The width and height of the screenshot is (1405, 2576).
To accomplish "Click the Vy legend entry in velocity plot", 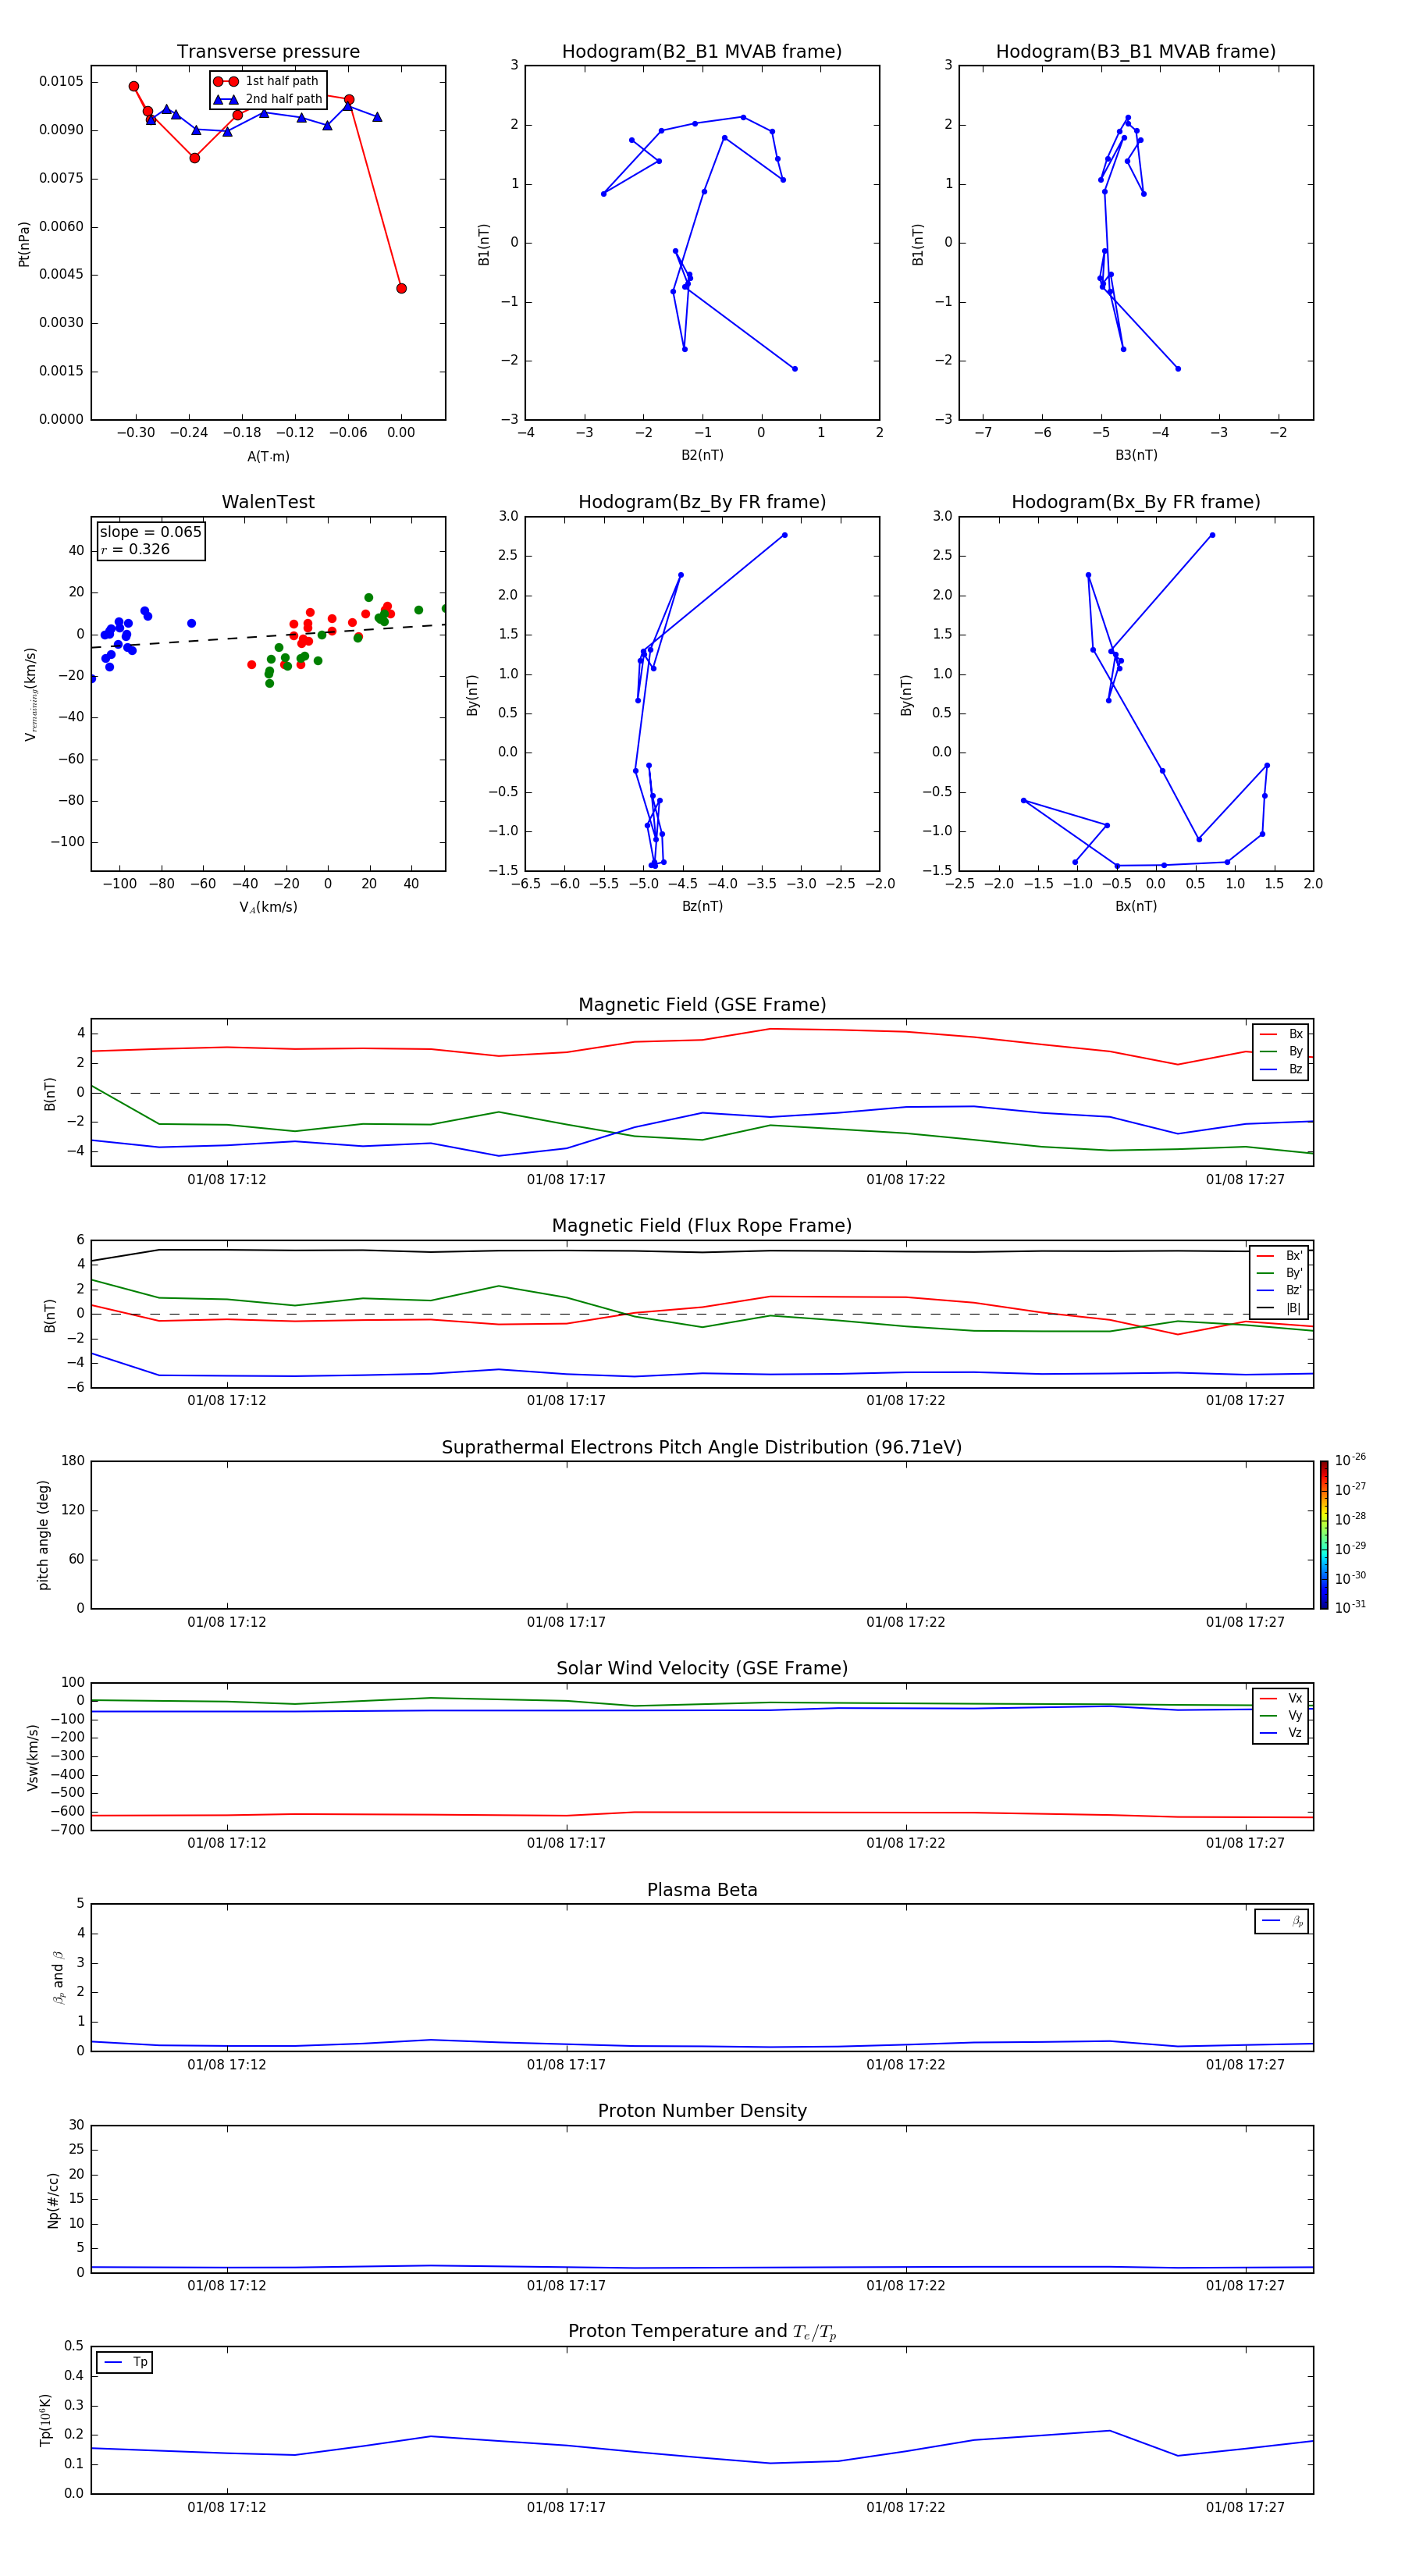I will (1281, 1716).
